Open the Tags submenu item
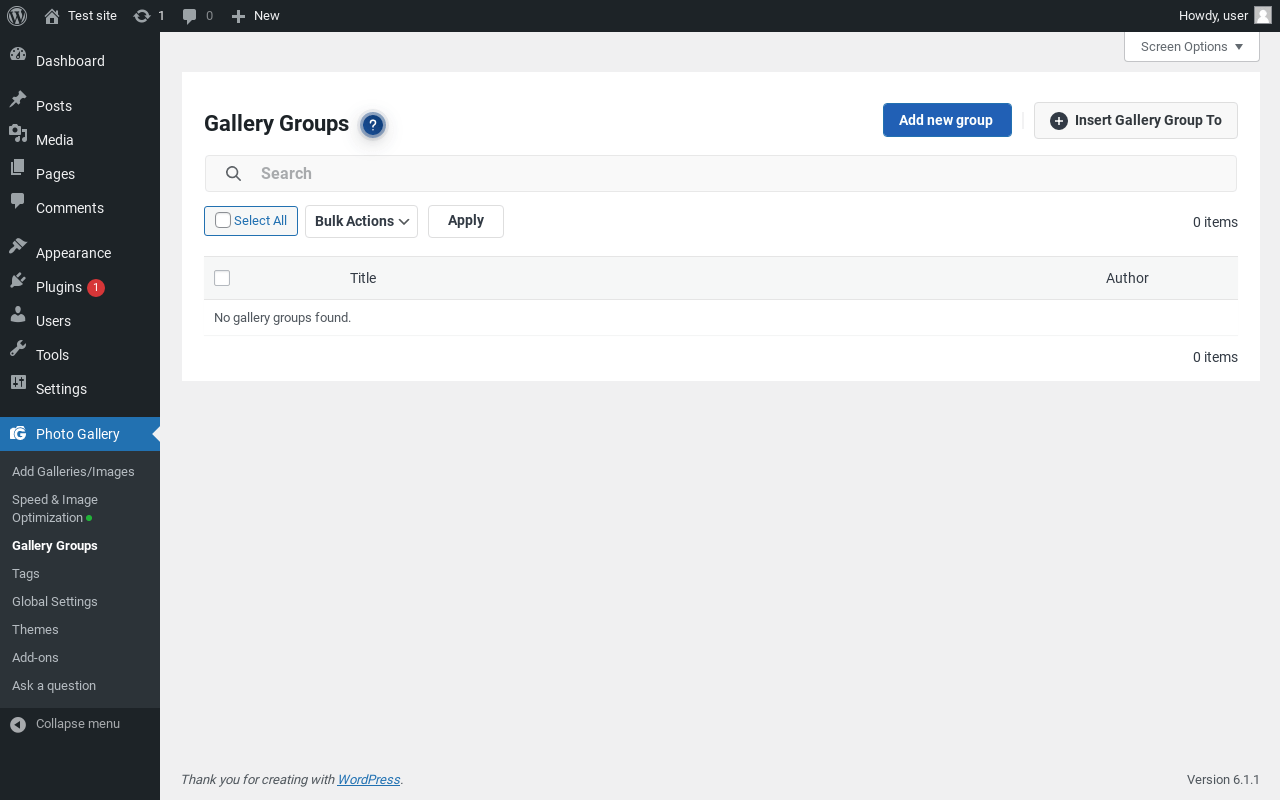 click(26, 574)
